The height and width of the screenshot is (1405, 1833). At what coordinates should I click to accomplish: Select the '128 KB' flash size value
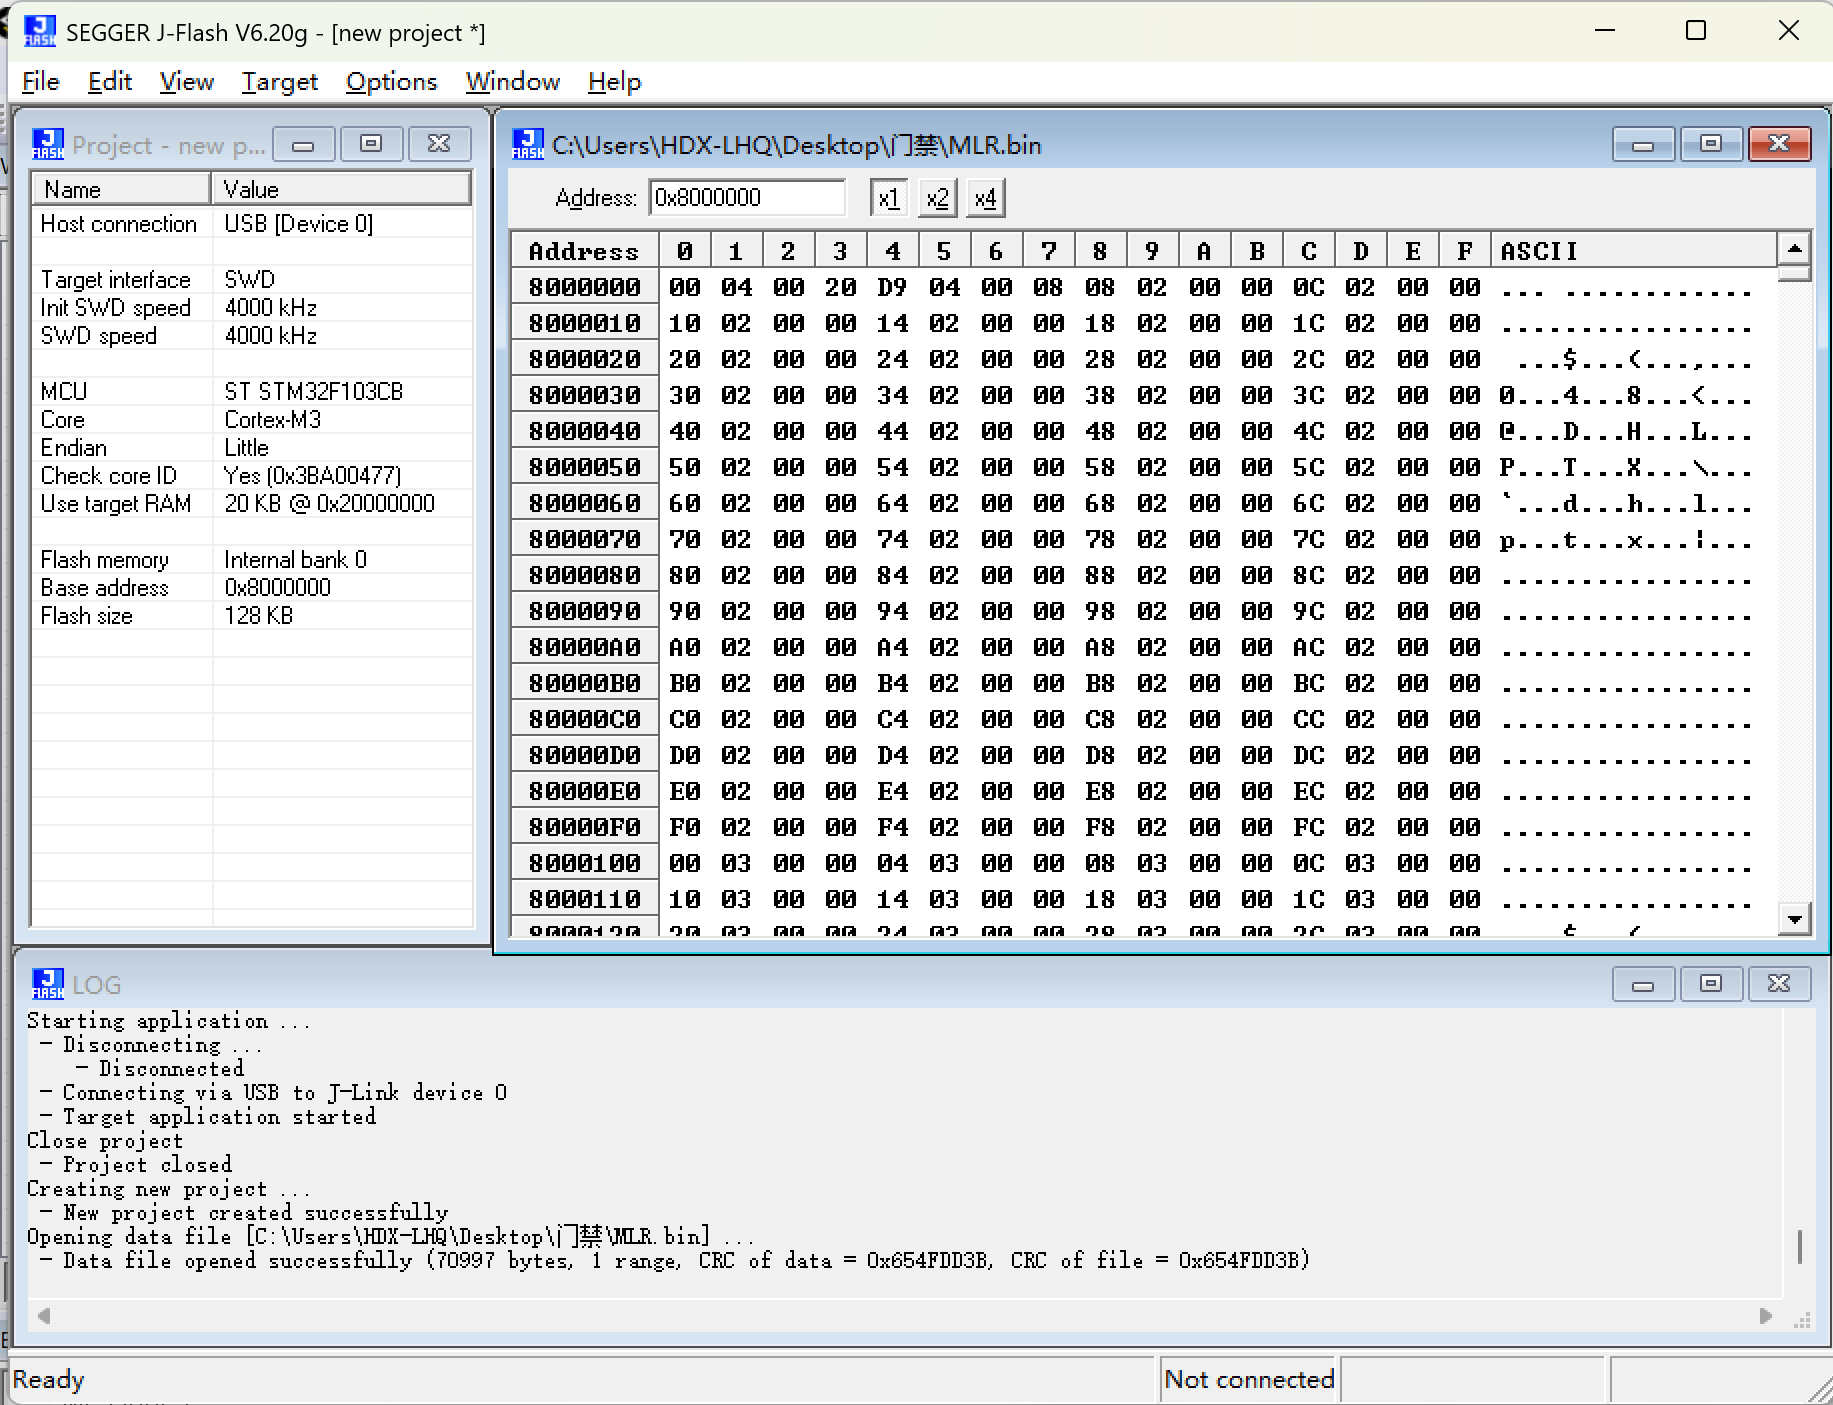coord(259,616)
